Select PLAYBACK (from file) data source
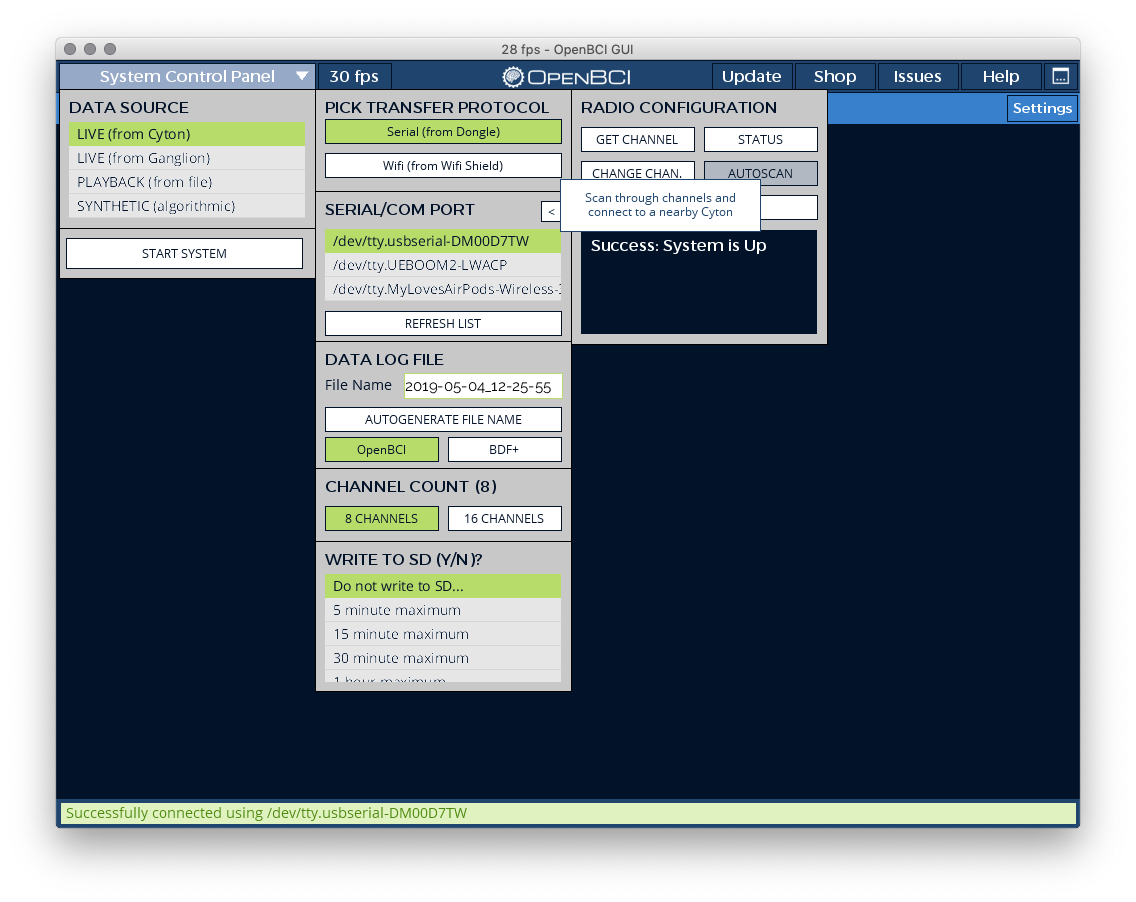This screenshot has height=902, width=1136. pyautogui.click(x=187, y=182)
